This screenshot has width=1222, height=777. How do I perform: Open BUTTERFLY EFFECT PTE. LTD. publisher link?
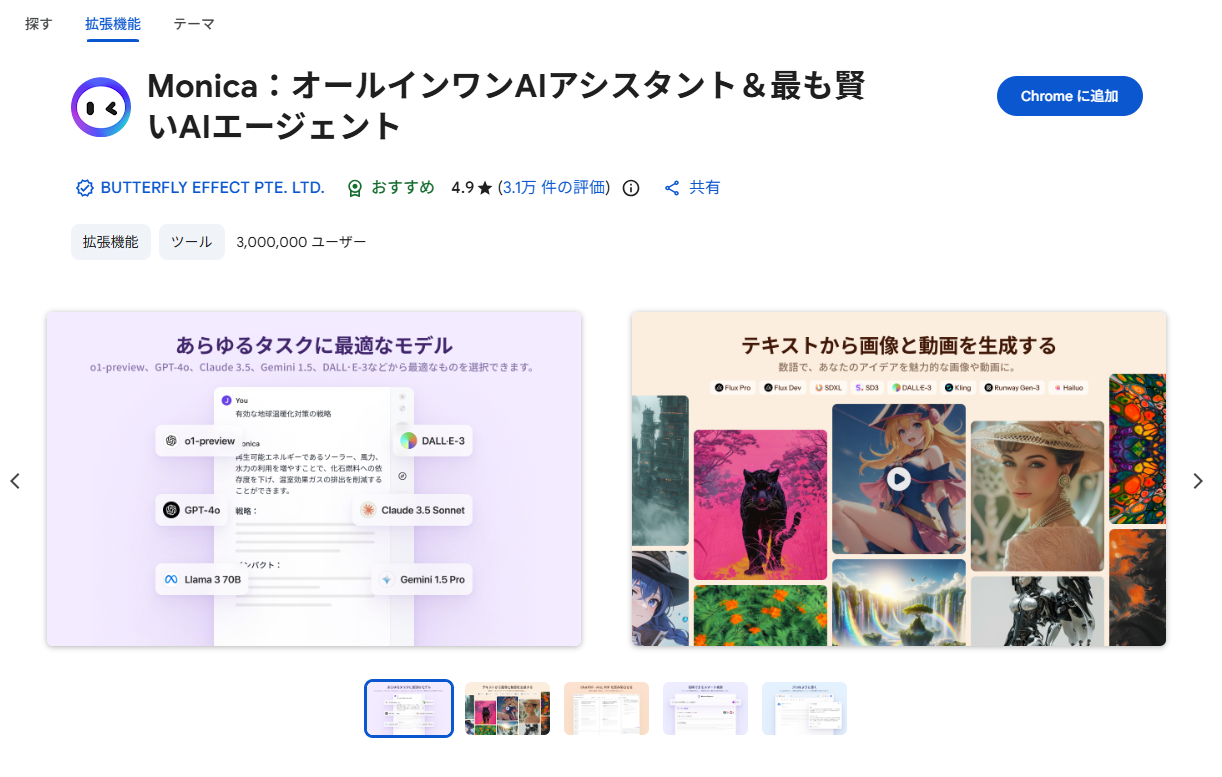pyautogui.click(x=213, y=188)
